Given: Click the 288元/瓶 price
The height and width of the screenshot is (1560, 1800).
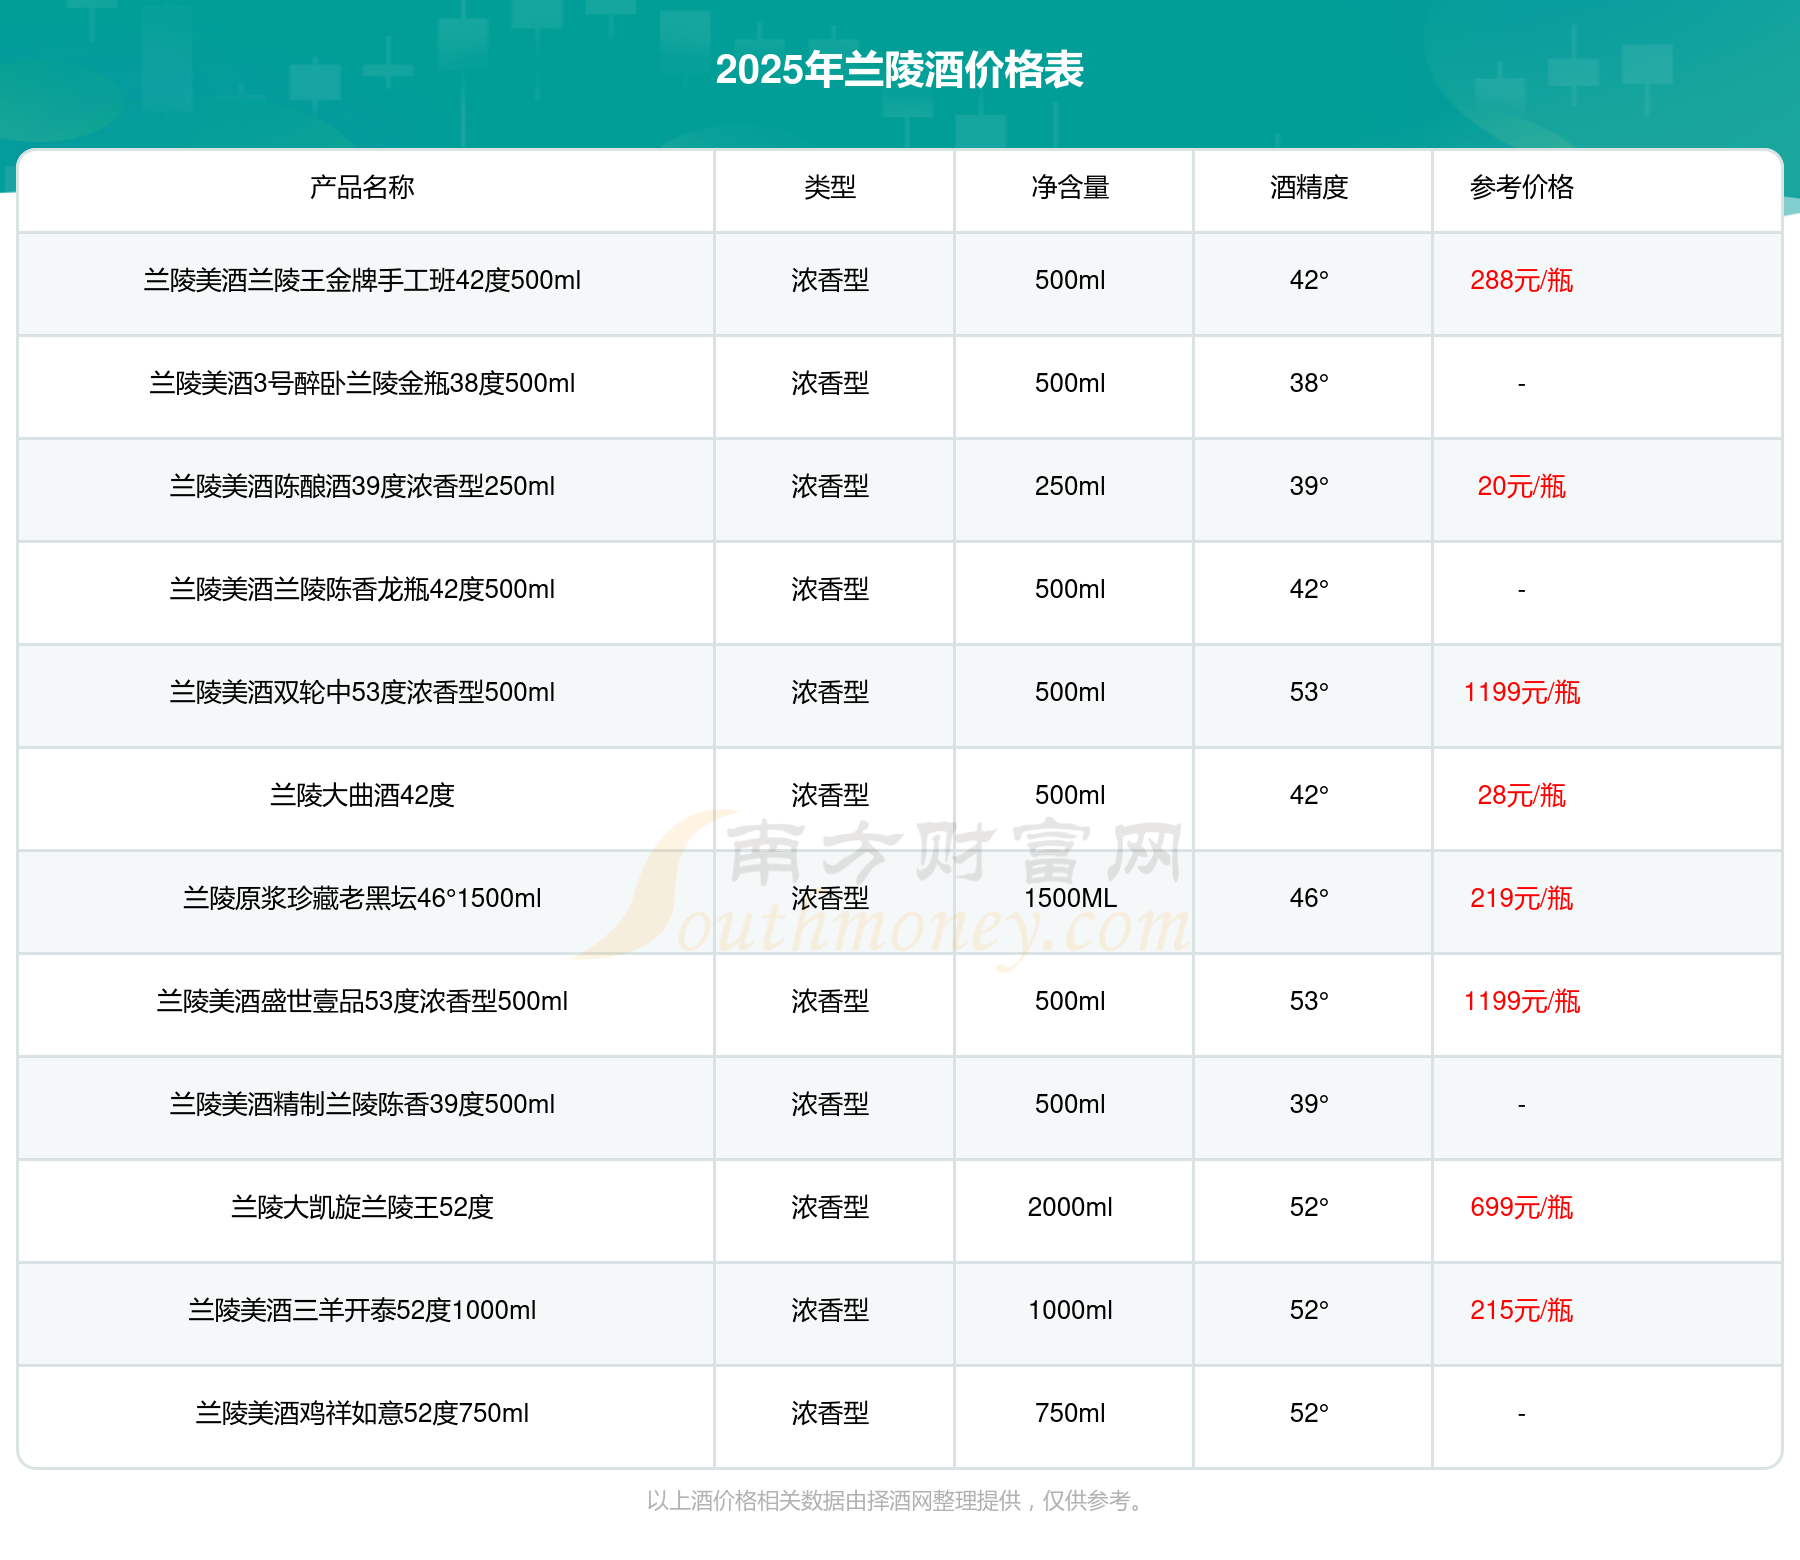Looking at the screenshot, I should point(1521,280).
